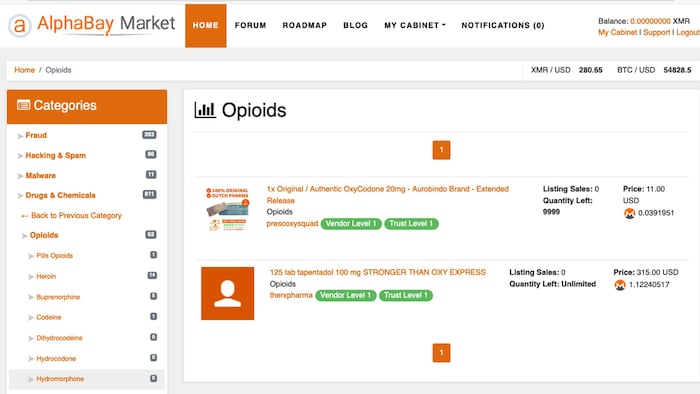Select the Hydromorphone subcategory link

click(x=60, y=379)
